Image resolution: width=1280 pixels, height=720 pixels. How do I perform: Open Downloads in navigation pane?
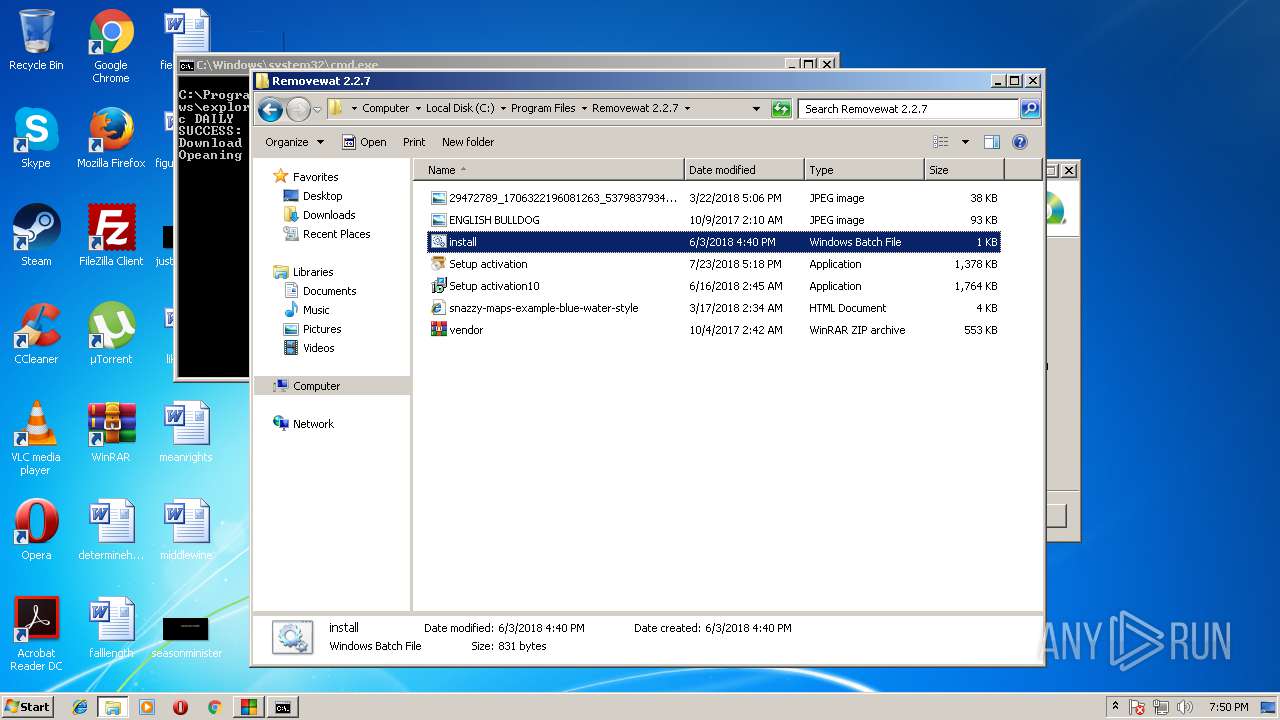pos(329,215)
